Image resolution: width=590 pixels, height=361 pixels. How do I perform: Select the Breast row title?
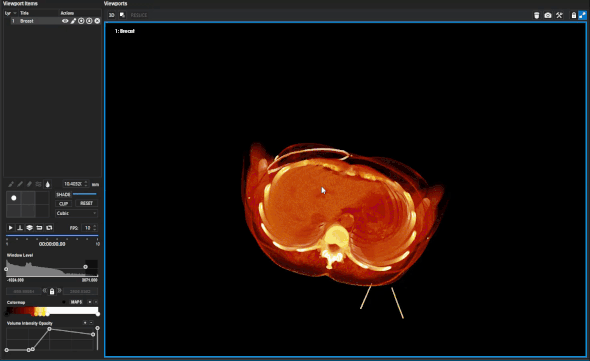click(27, 21)
